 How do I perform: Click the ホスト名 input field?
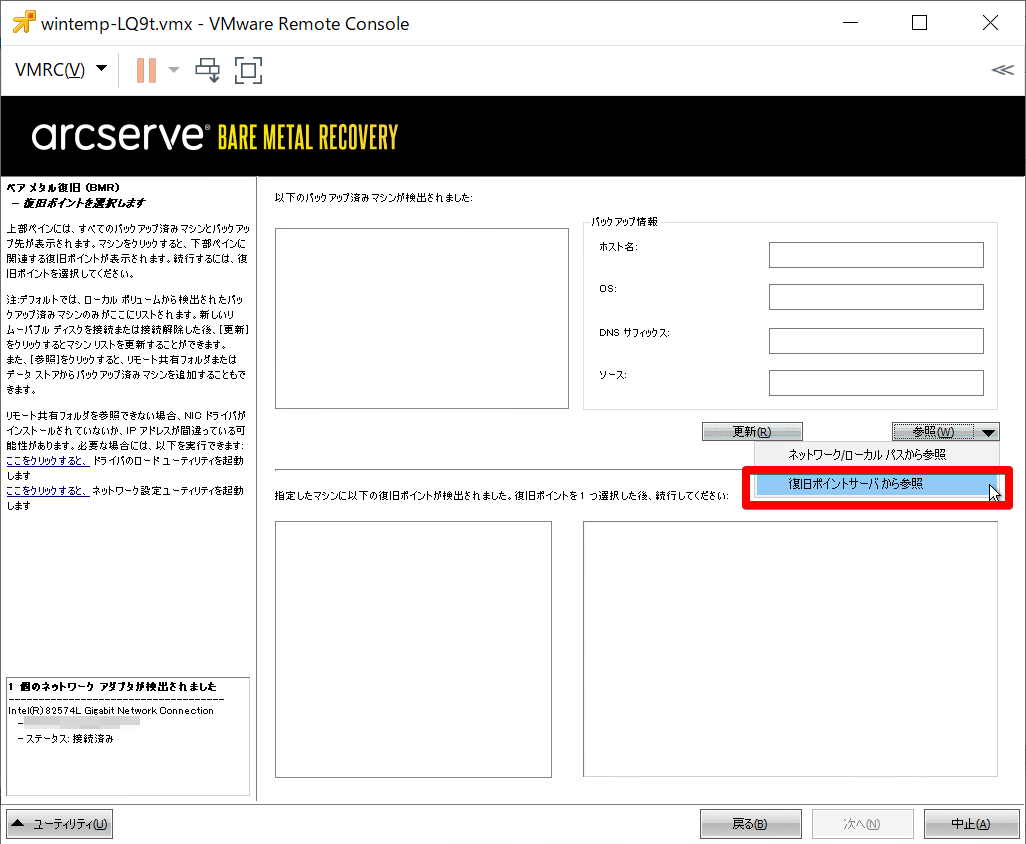876,255
